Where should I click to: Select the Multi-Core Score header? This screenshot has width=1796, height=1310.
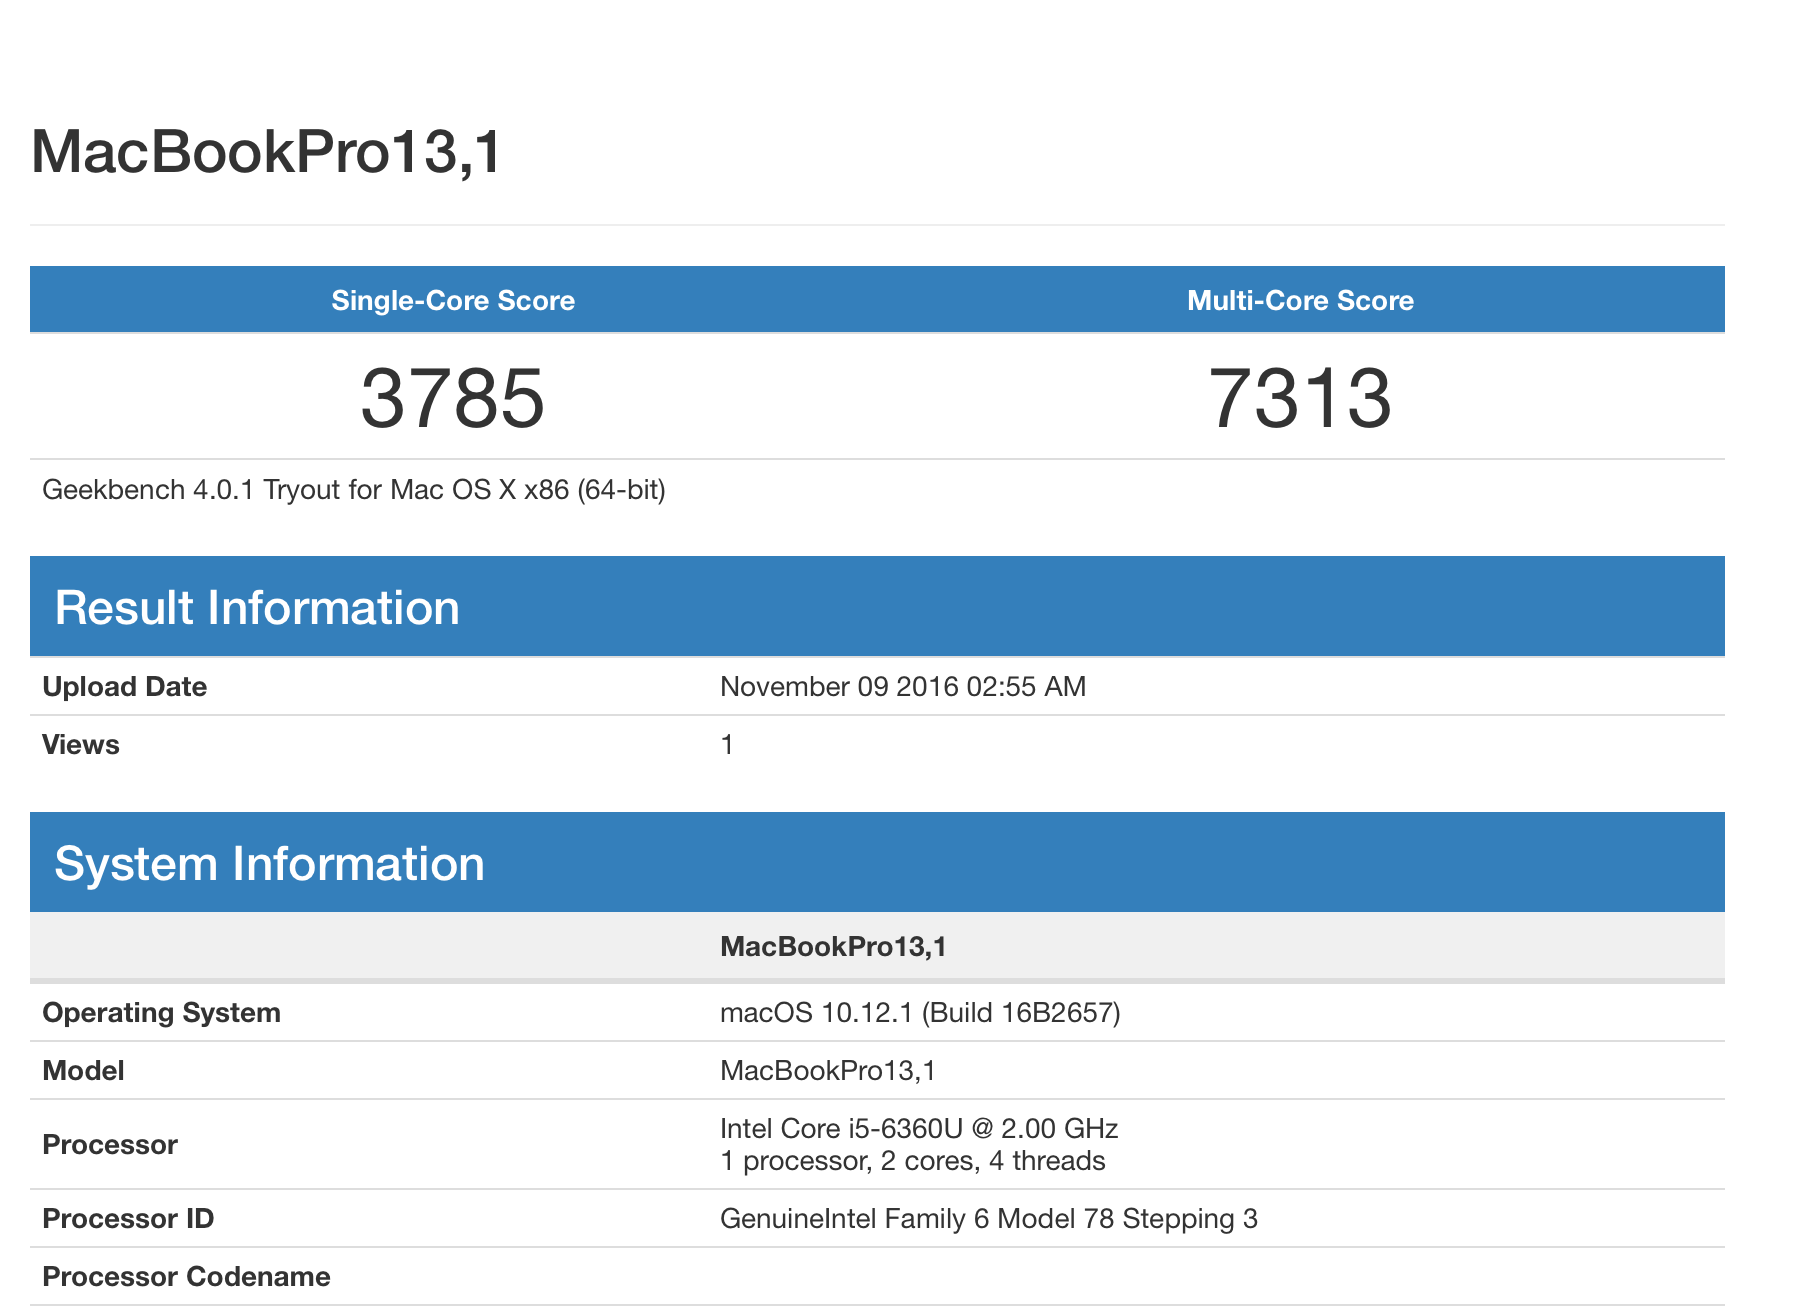point(1300,301)
